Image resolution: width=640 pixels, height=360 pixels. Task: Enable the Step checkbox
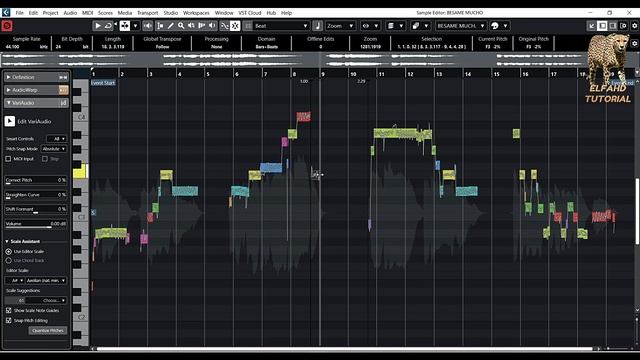tap(44, 159)
